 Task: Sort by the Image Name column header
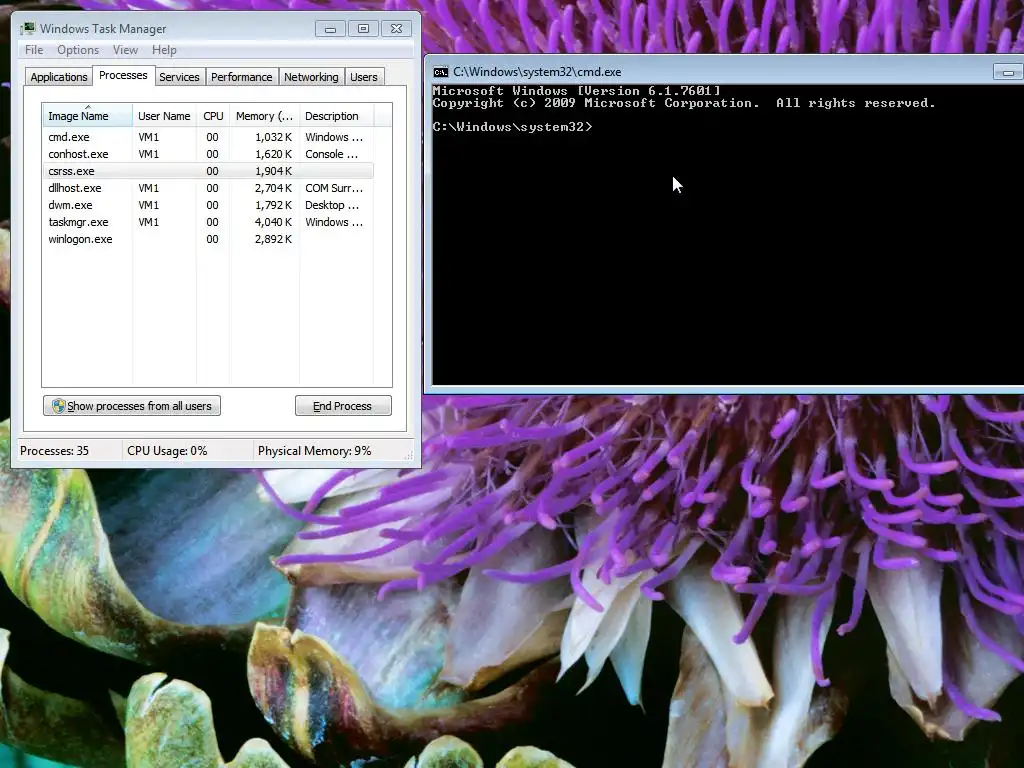(x=88, y=116)
